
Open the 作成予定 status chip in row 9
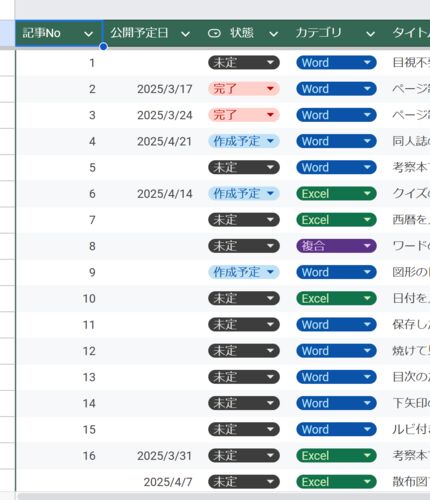pos(244,272)
